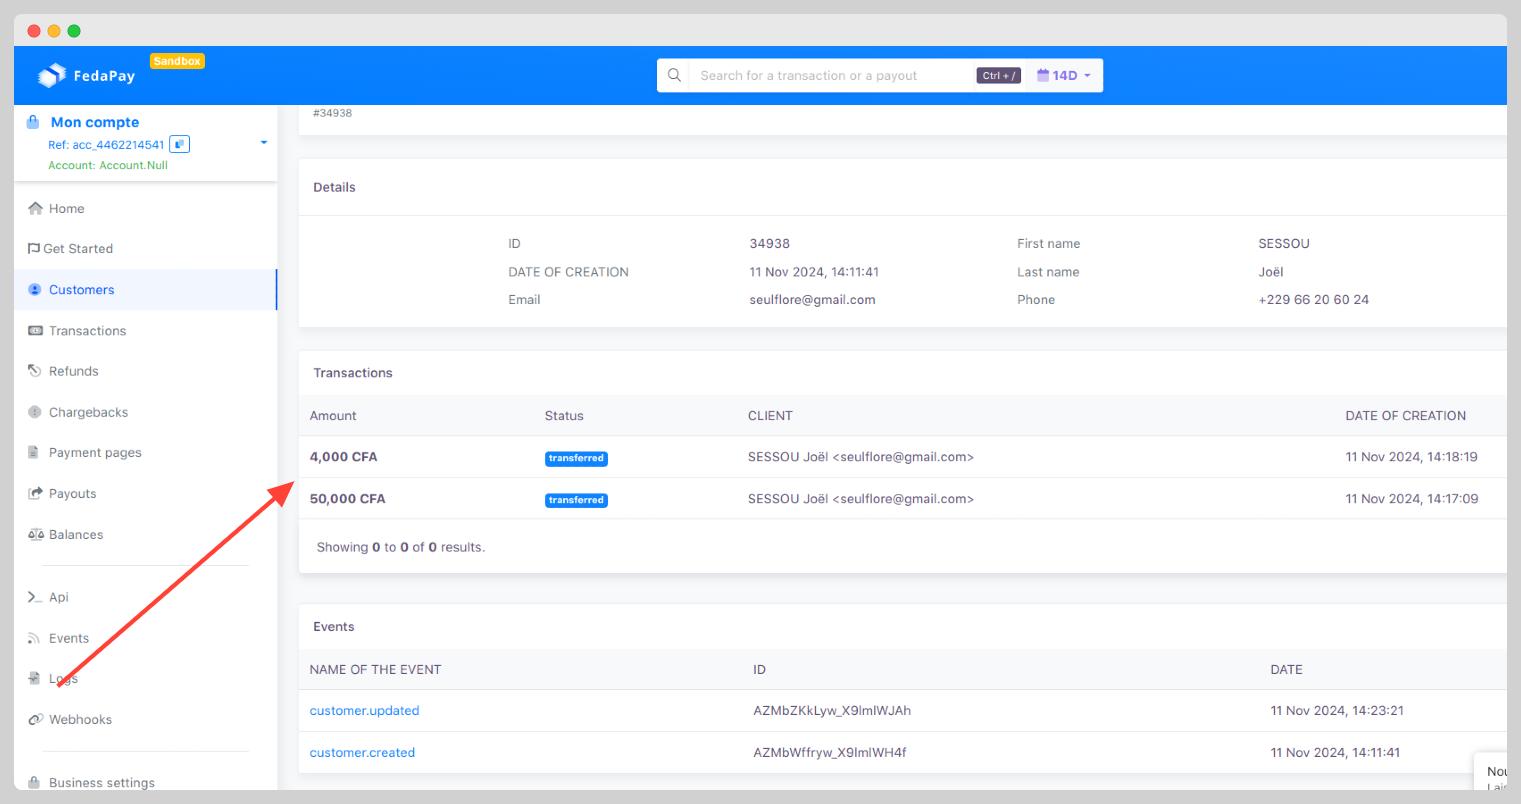Click the lock icon next to Mon compte

click(x=33, y=122)
